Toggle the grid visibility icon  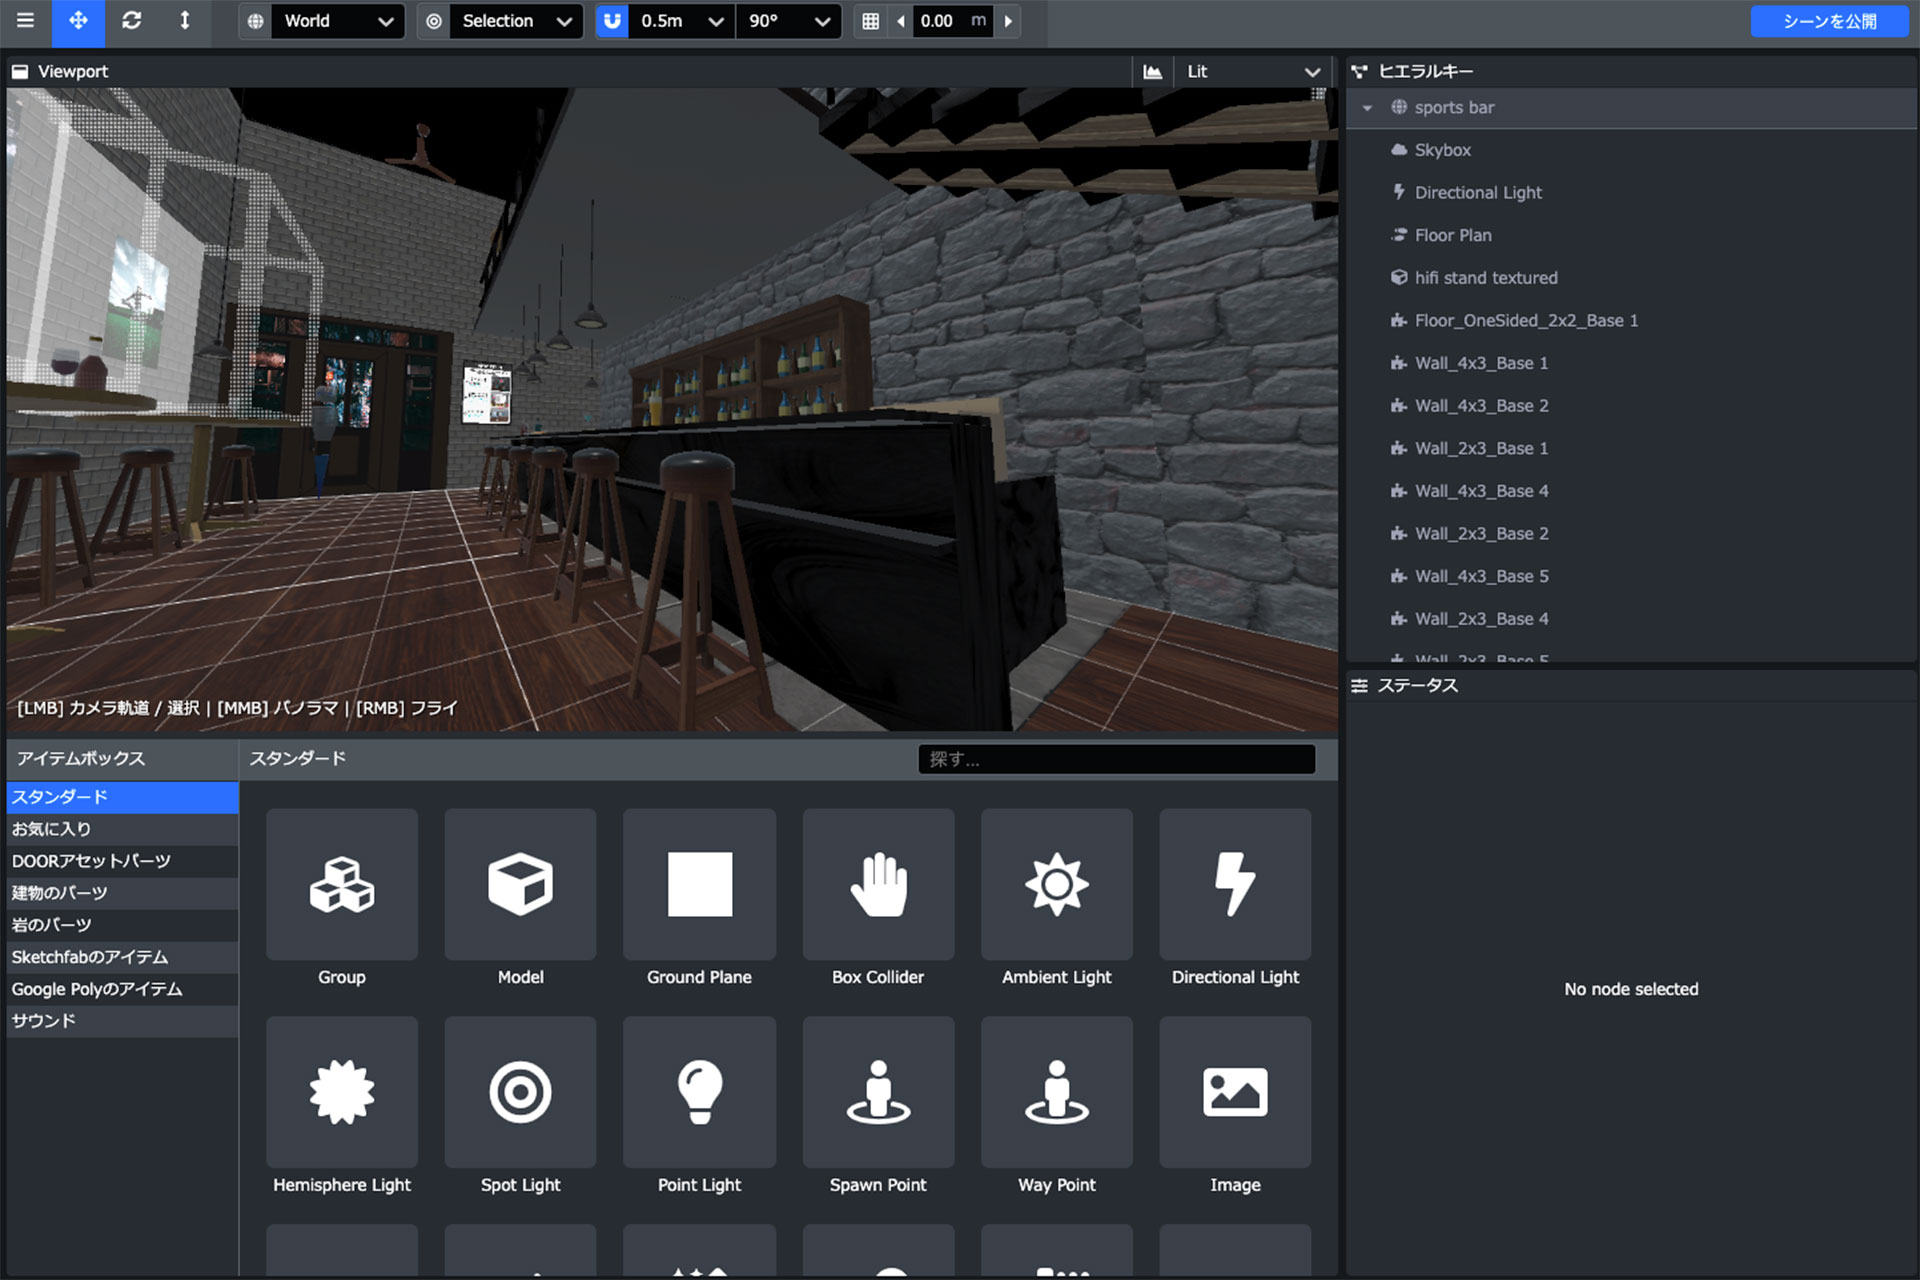871,21
